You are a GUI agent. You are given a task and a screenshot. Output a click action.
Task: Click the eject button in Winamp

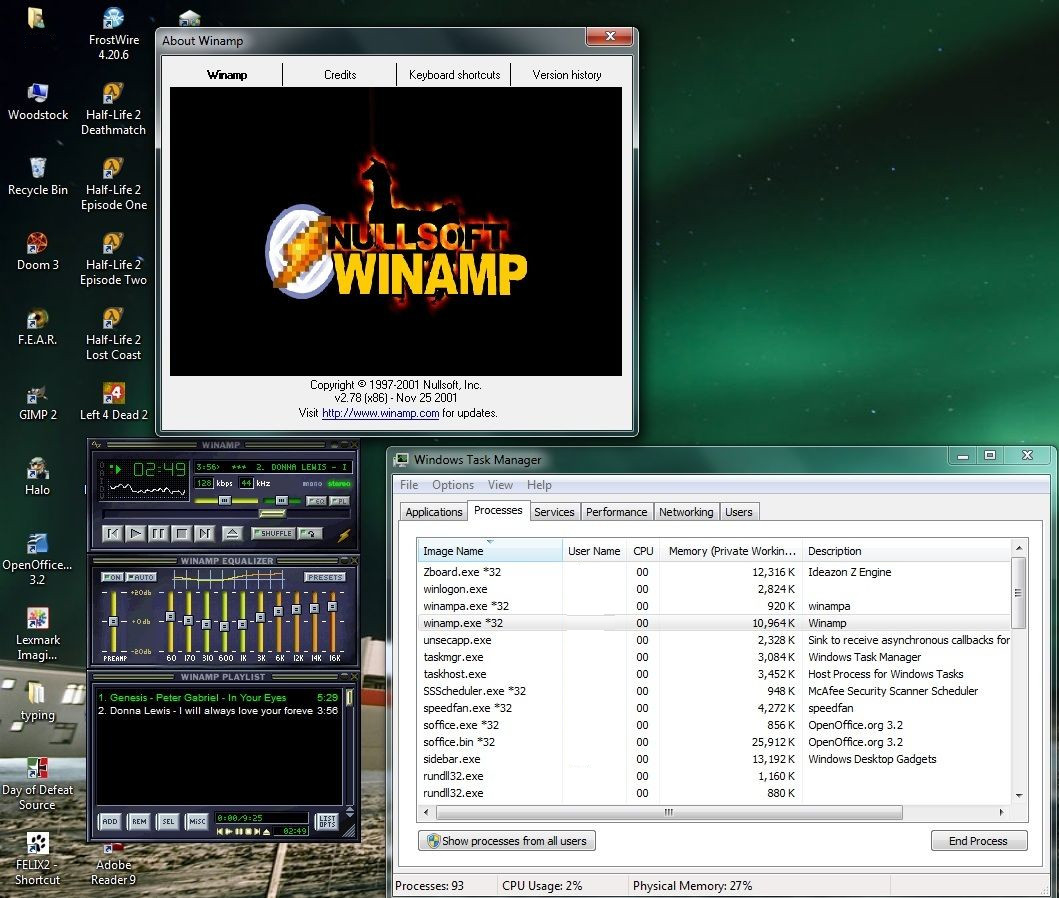click(231, 534)
